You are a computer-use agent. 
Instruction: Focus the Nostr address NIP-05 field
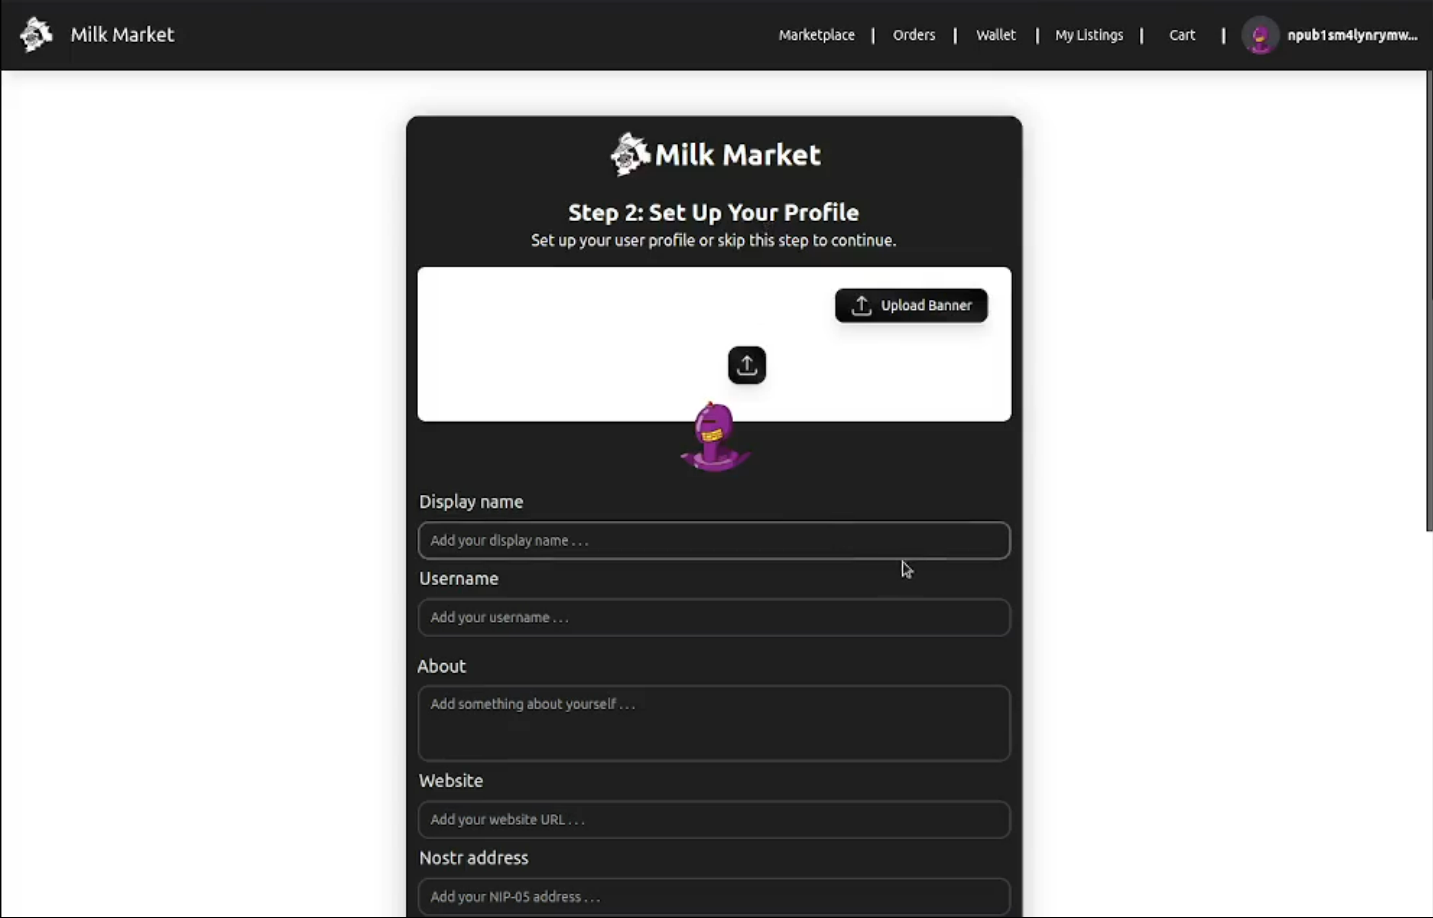click(713, 897)
